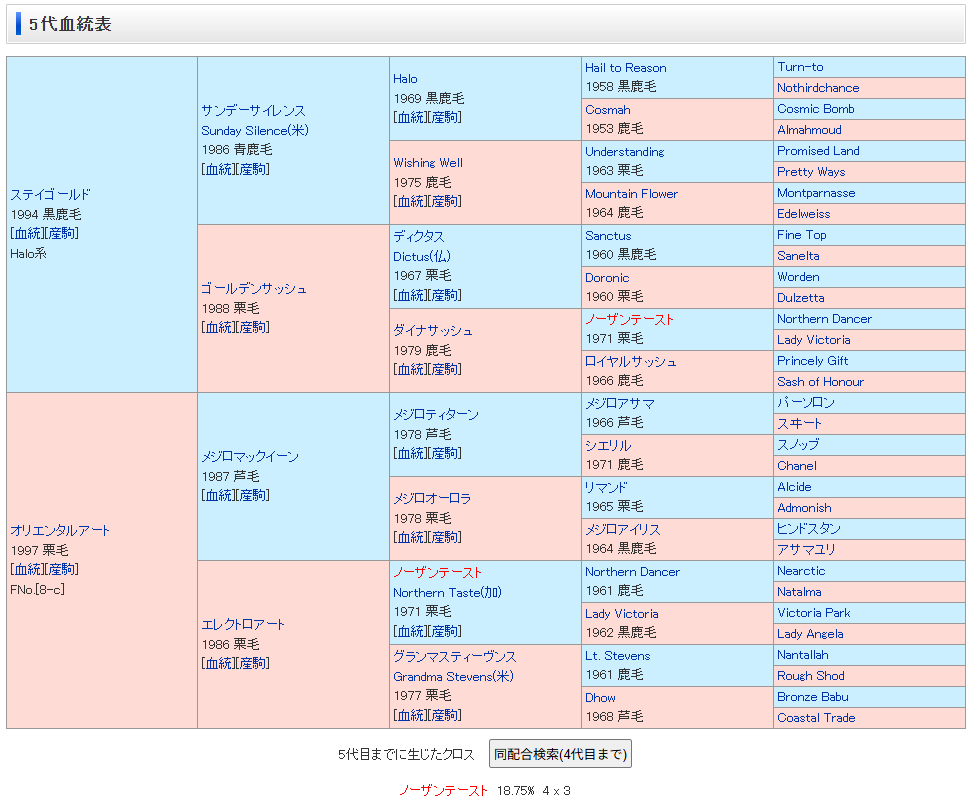Click Almahmoud in the fifth generation
The image size is (972, 798).
click(x=809, y=130)
